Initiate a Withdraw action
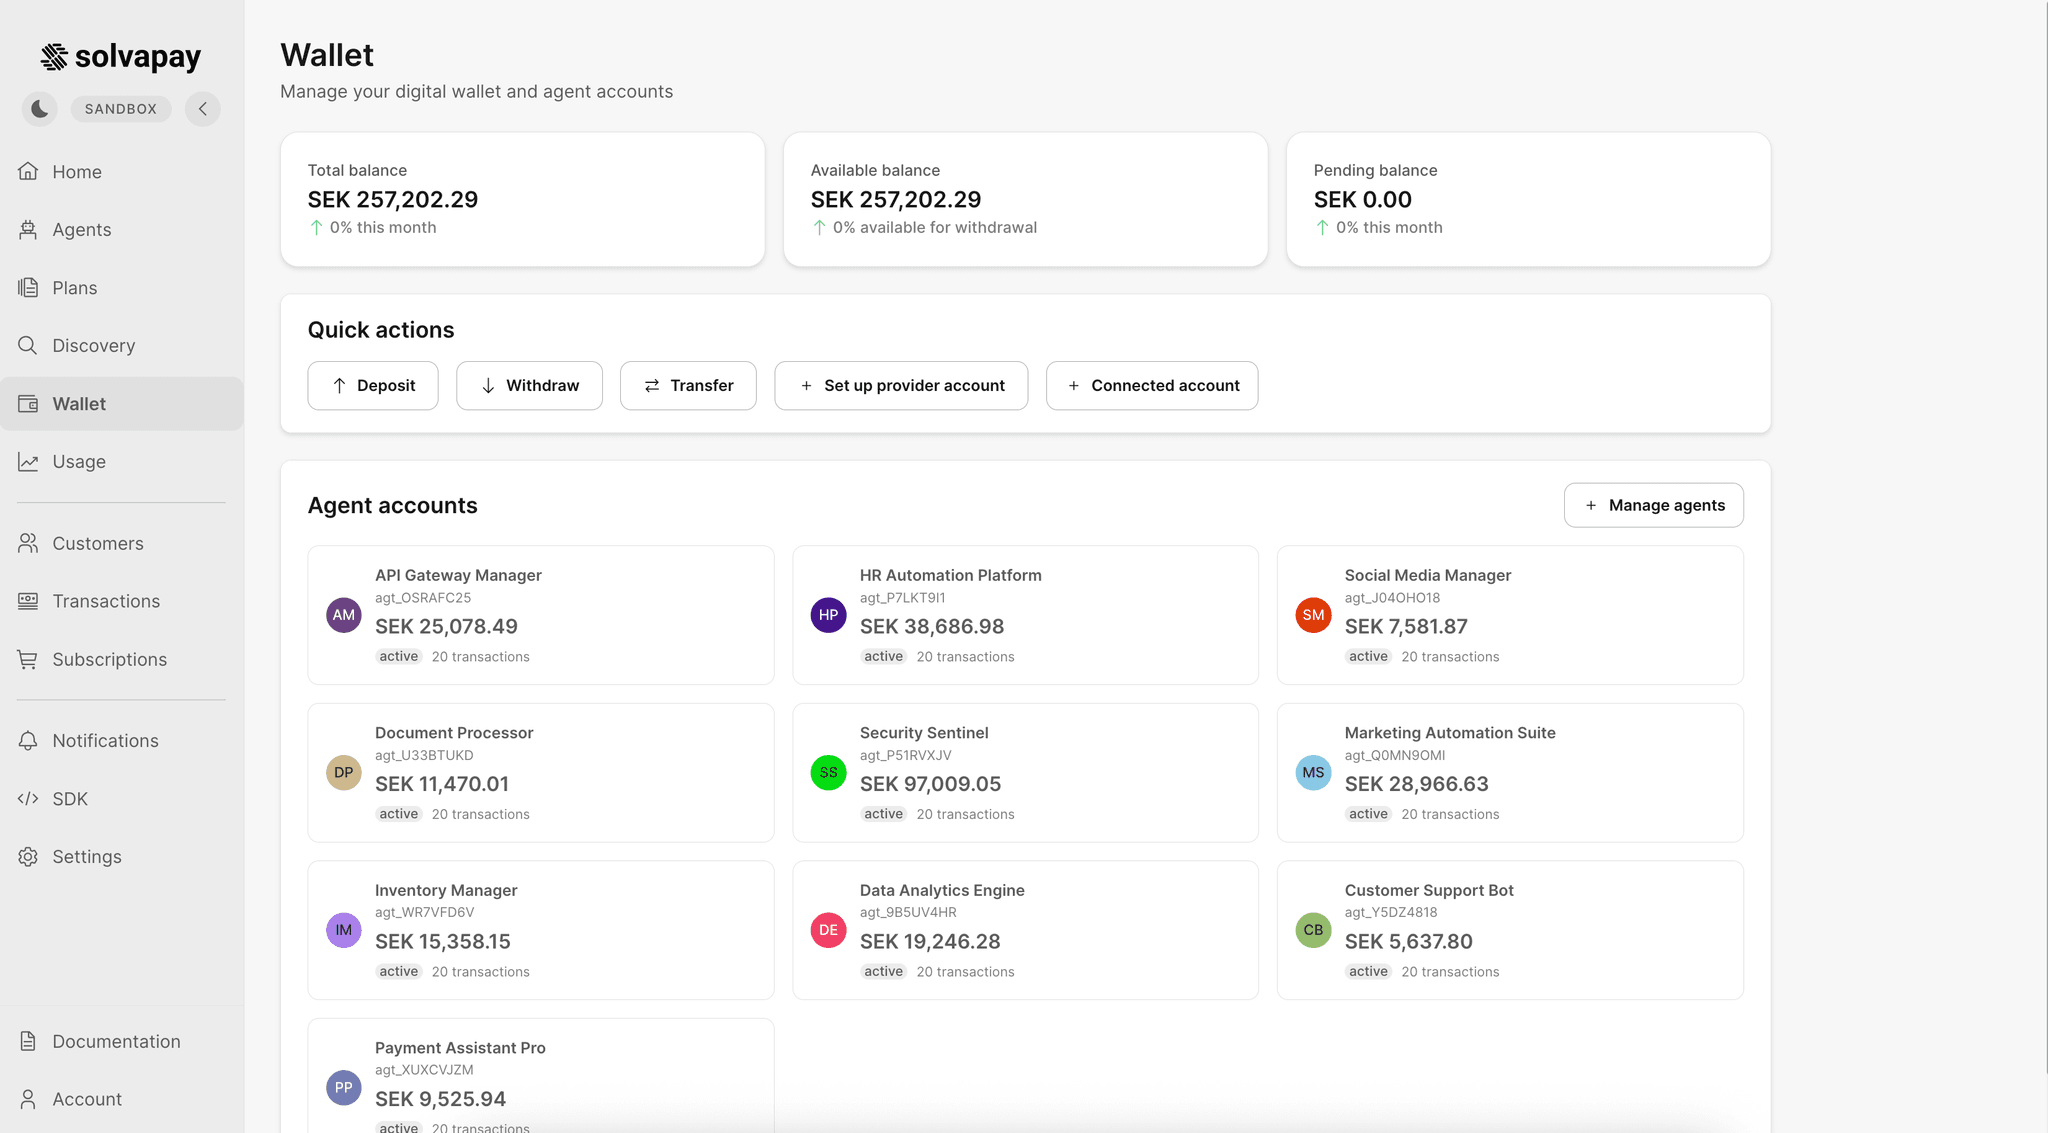Image resolution: width=2048 pixels, height=1133 pixels. pyautogui.click(x=529, y=385)
